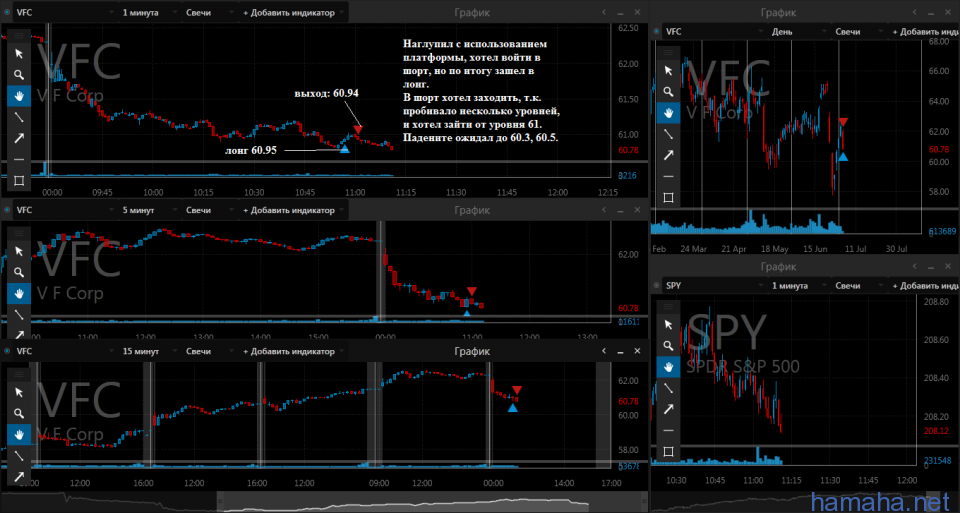This screenshot has height=513, width=960.
Task: Select the cursor tool in the VFC 1-minute chart
Action: pyautogui.click(x=19, y=54)
